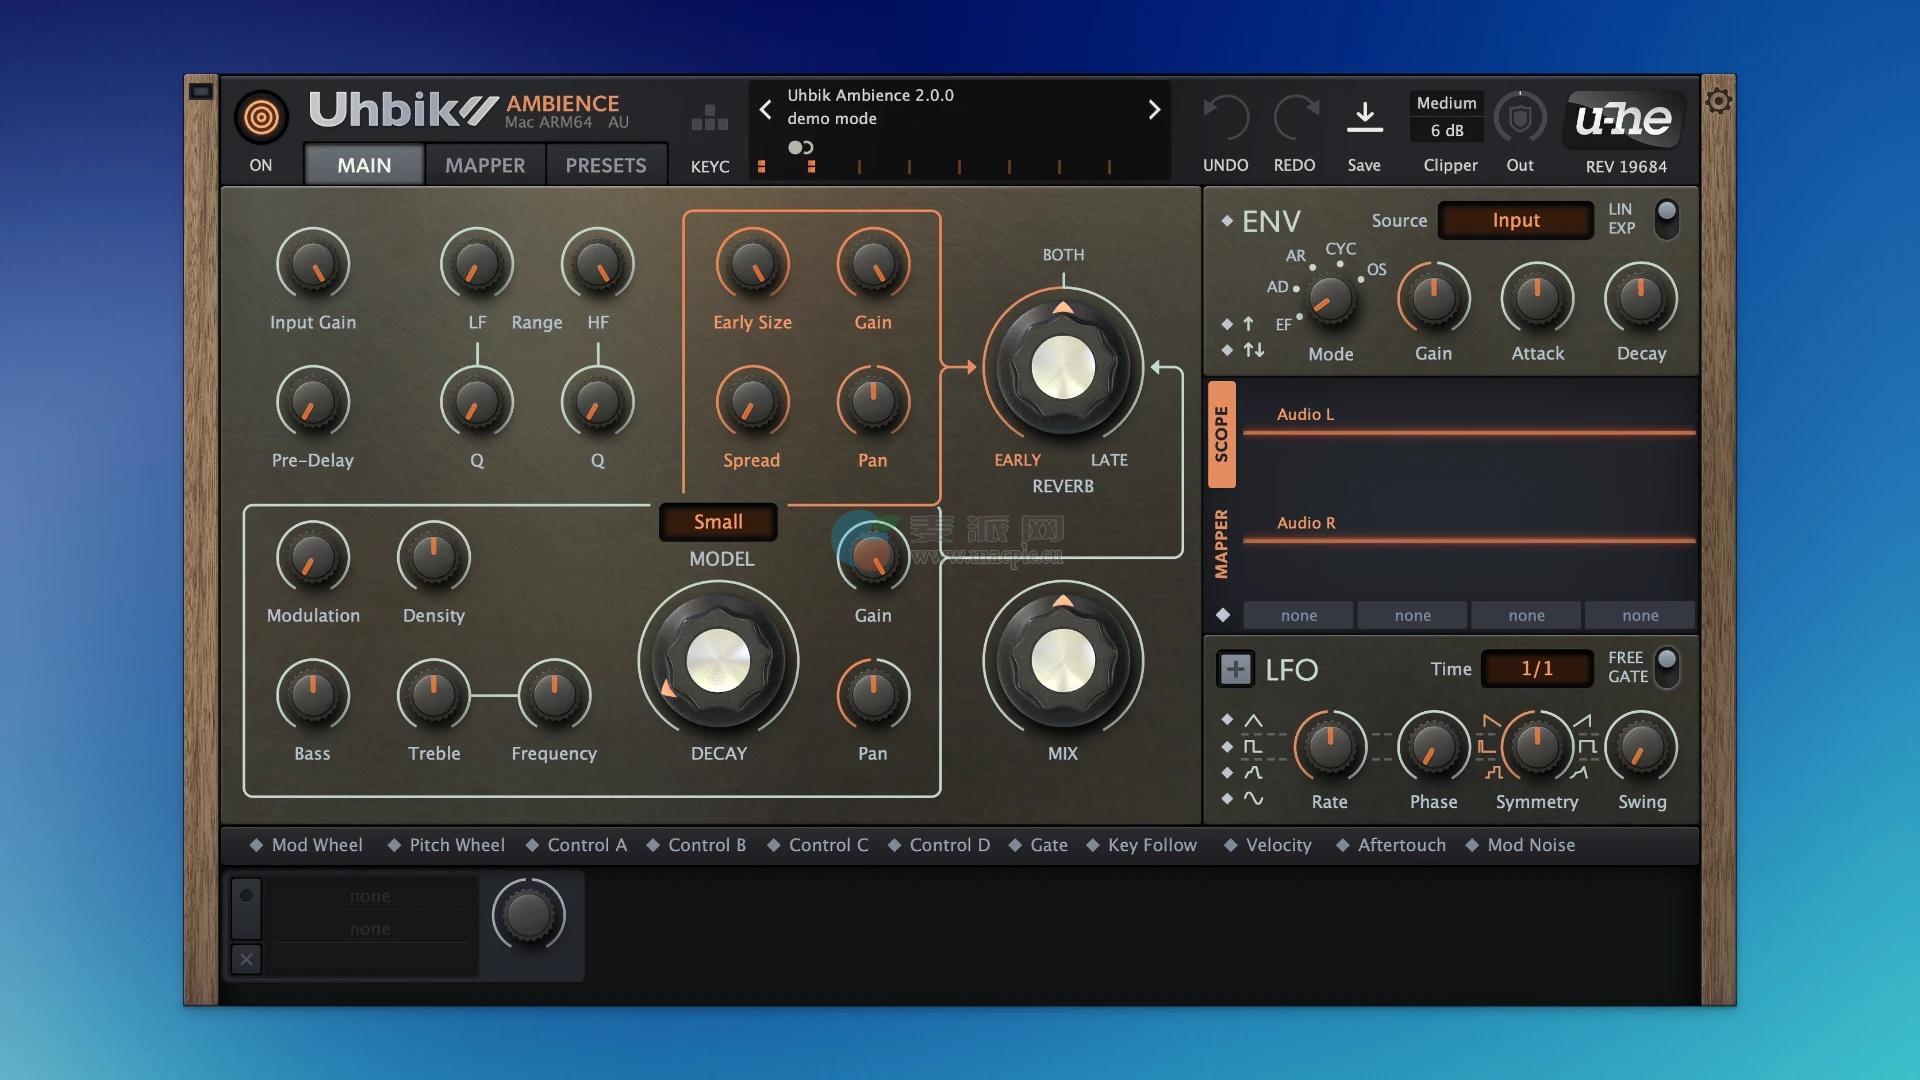This screenshot has height=1080, width=1920.
Task: Click the KEYC bars icon
Action: 710,120
